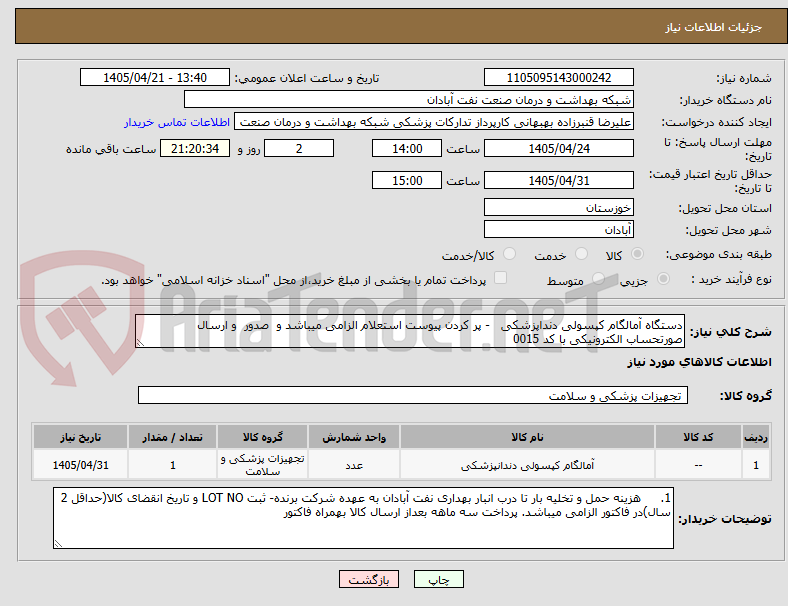Click the announcement date field 1405/04/21 - 13:40
Screen dimensions: 788x606
[x=155, y=77]
